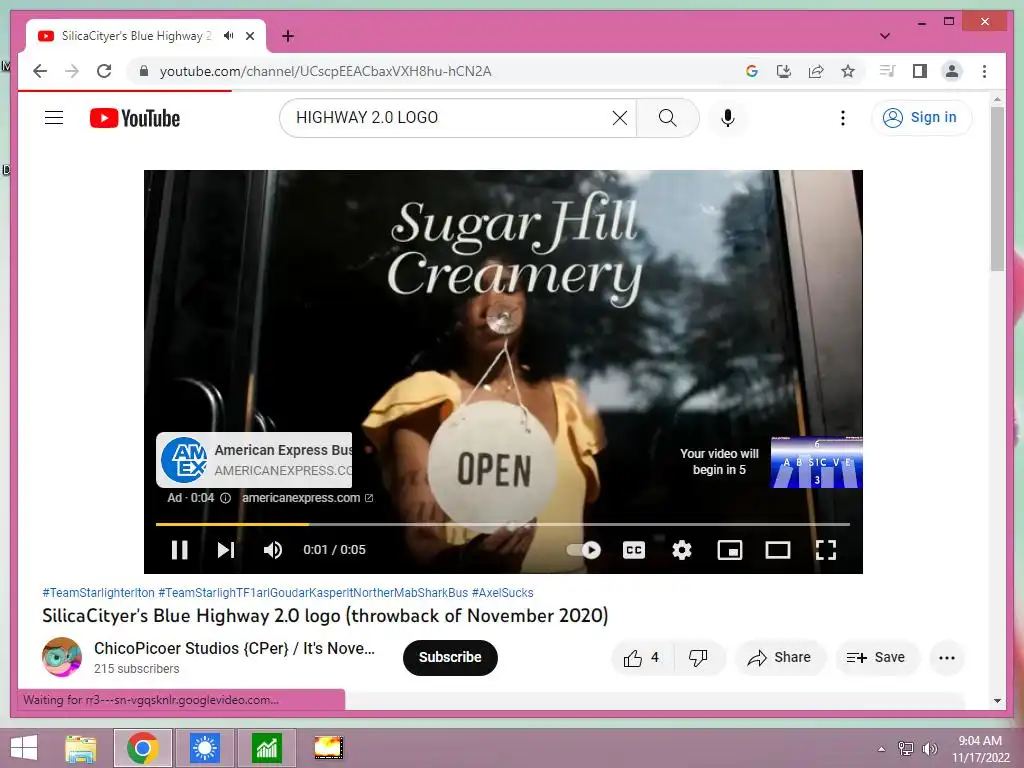Click the upcoming video preview thumbnail

click(x=816, y=462)
